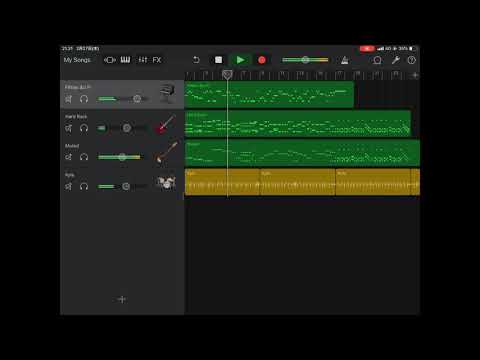The height and width of the screenshot is (360, 480).
Task: Tap the stop button in transport
Action: 218,60
